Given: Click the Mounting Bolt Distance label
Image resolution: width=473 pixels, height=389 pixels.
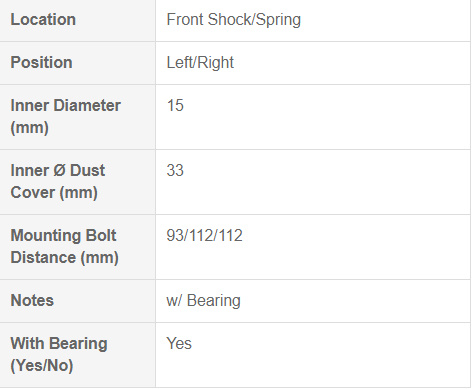Looking at the screenshot, I should coord(65,246).
